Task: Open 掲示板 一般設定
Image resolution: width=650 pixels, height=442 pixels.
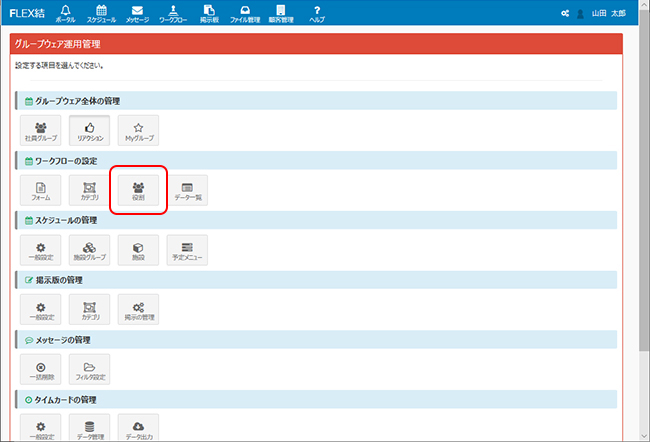Action: tap(41, 310)
